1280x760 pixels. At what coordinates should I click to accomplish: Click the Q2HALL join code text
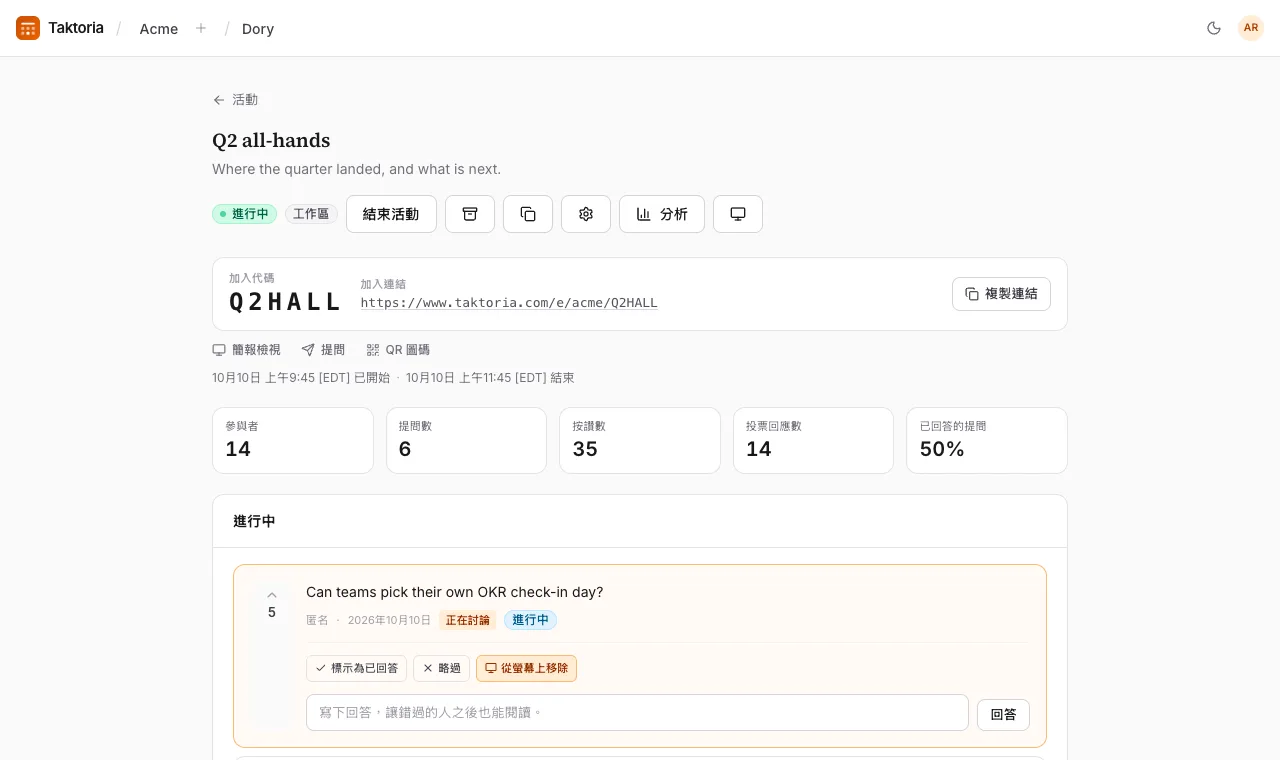pyautogui.click(x=285, y=302)
